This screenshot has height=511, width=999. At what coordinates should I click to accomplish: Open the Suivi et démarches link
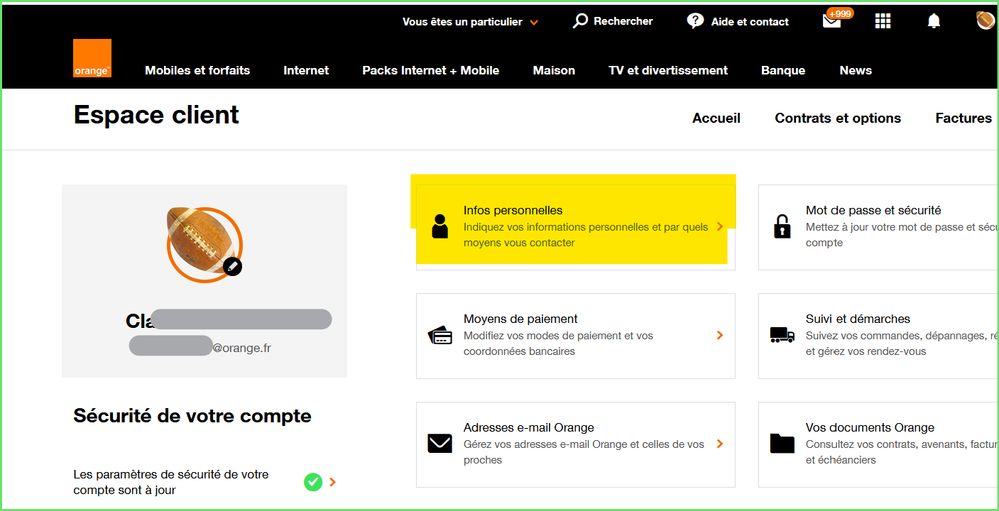(858, 319)
